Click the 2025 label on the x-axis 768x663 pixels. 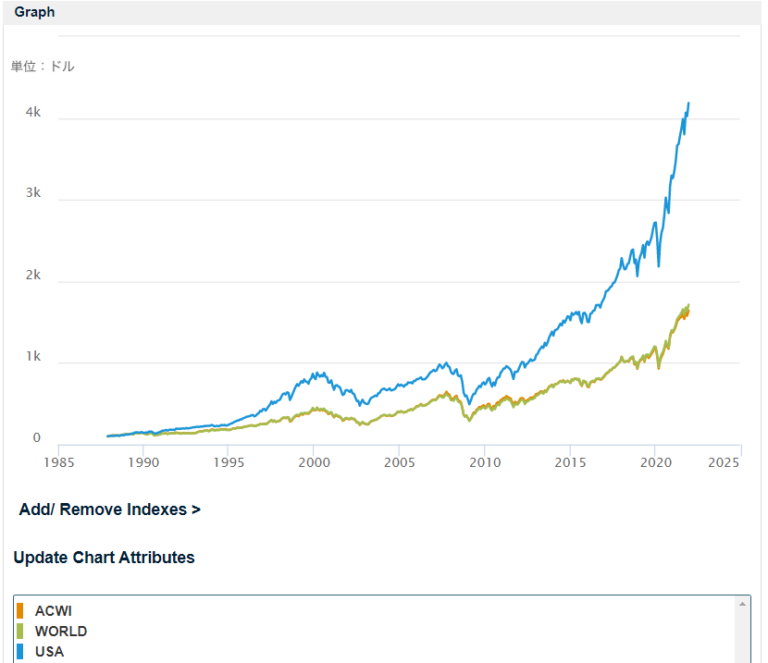tap(725, 463)
